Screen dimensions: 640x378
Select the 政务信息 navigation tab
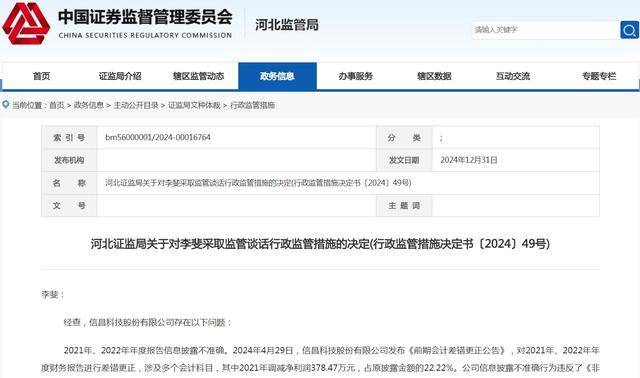[277, 76]
